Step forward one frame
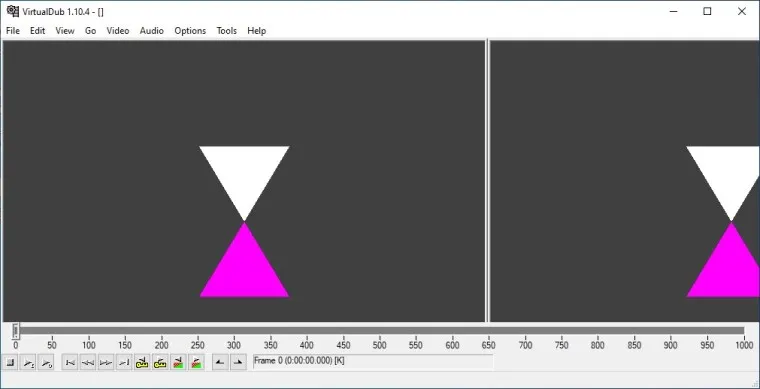The image size is (760, 389). coord(106,362)
